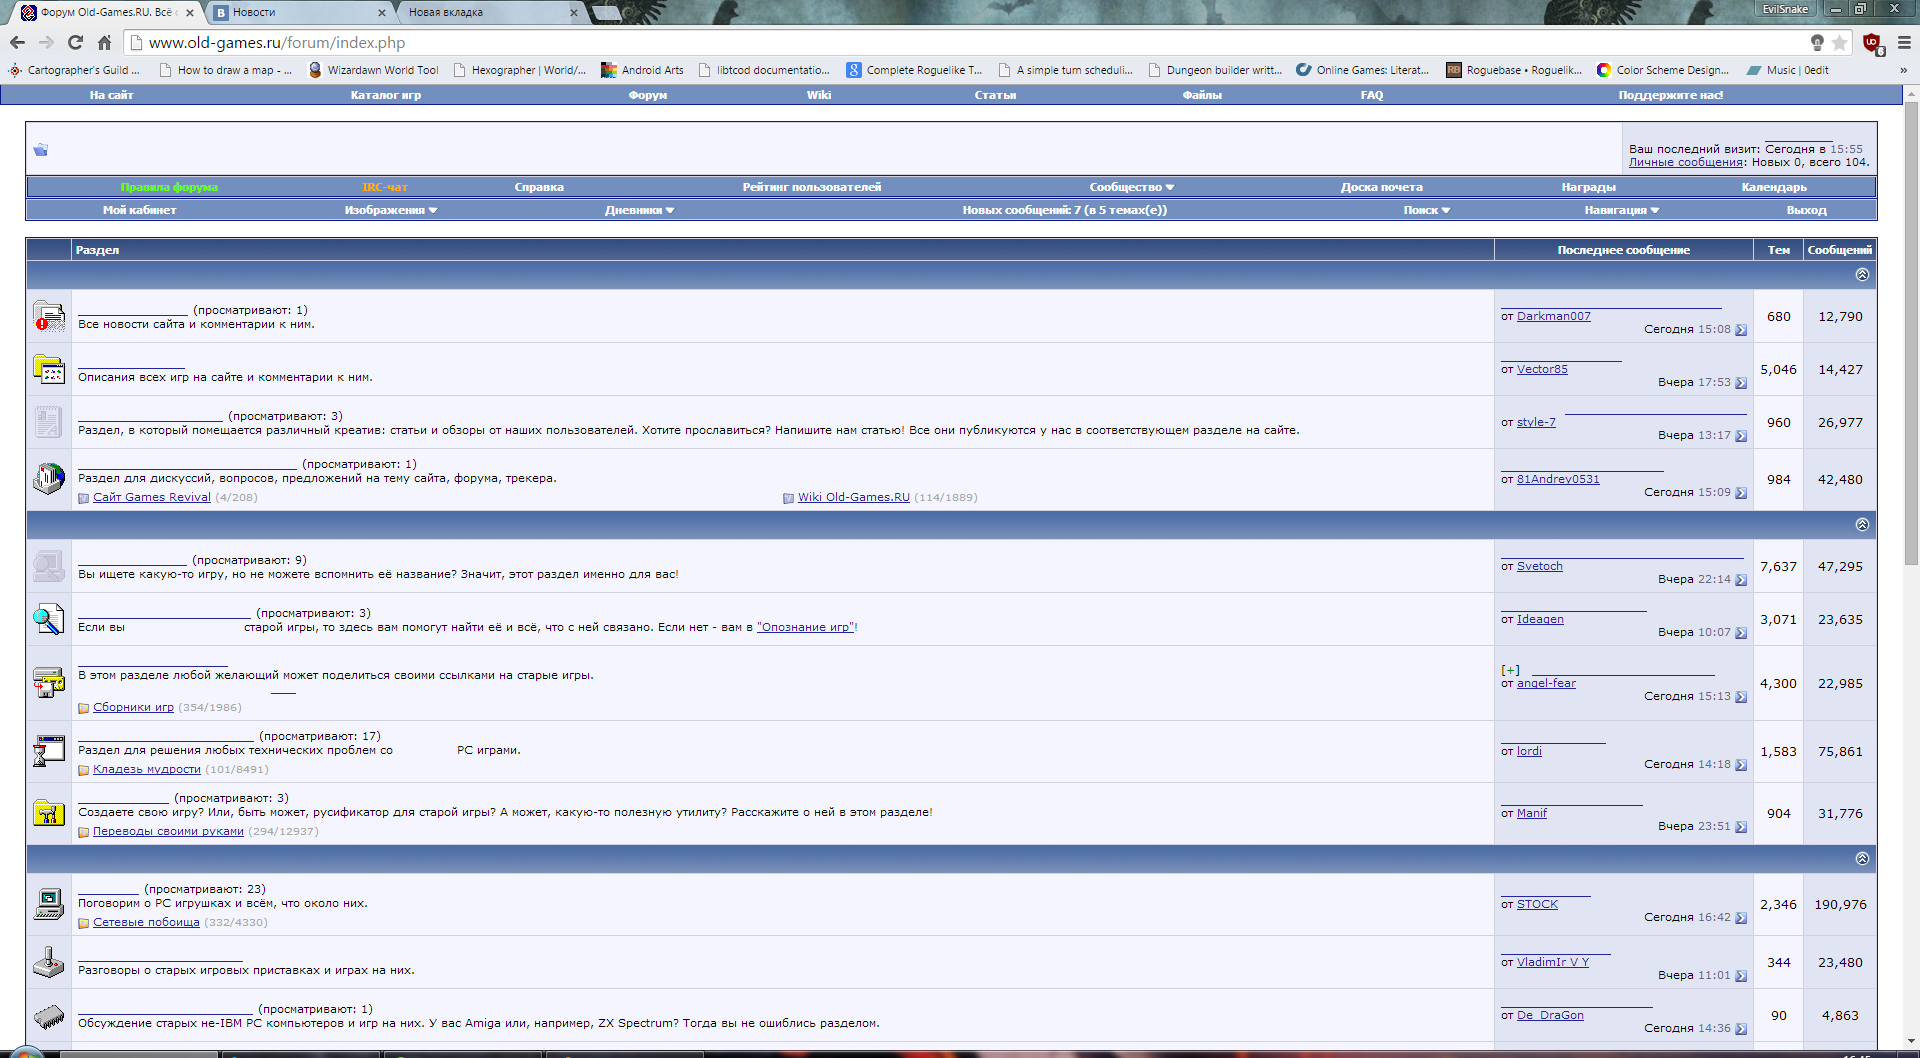
Task: Click the joystick icon of the consoles section
Action: [48, 962]
